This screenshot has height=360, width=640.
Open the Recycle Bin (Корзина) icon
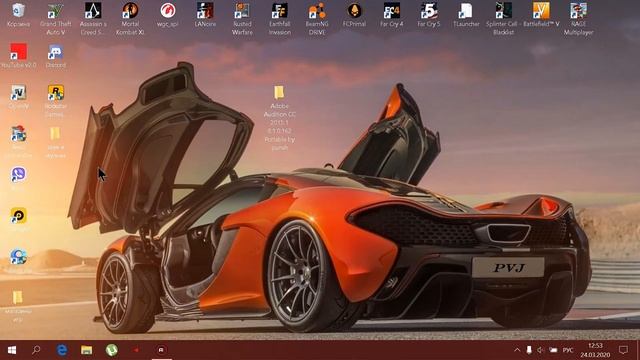(18, 11)
